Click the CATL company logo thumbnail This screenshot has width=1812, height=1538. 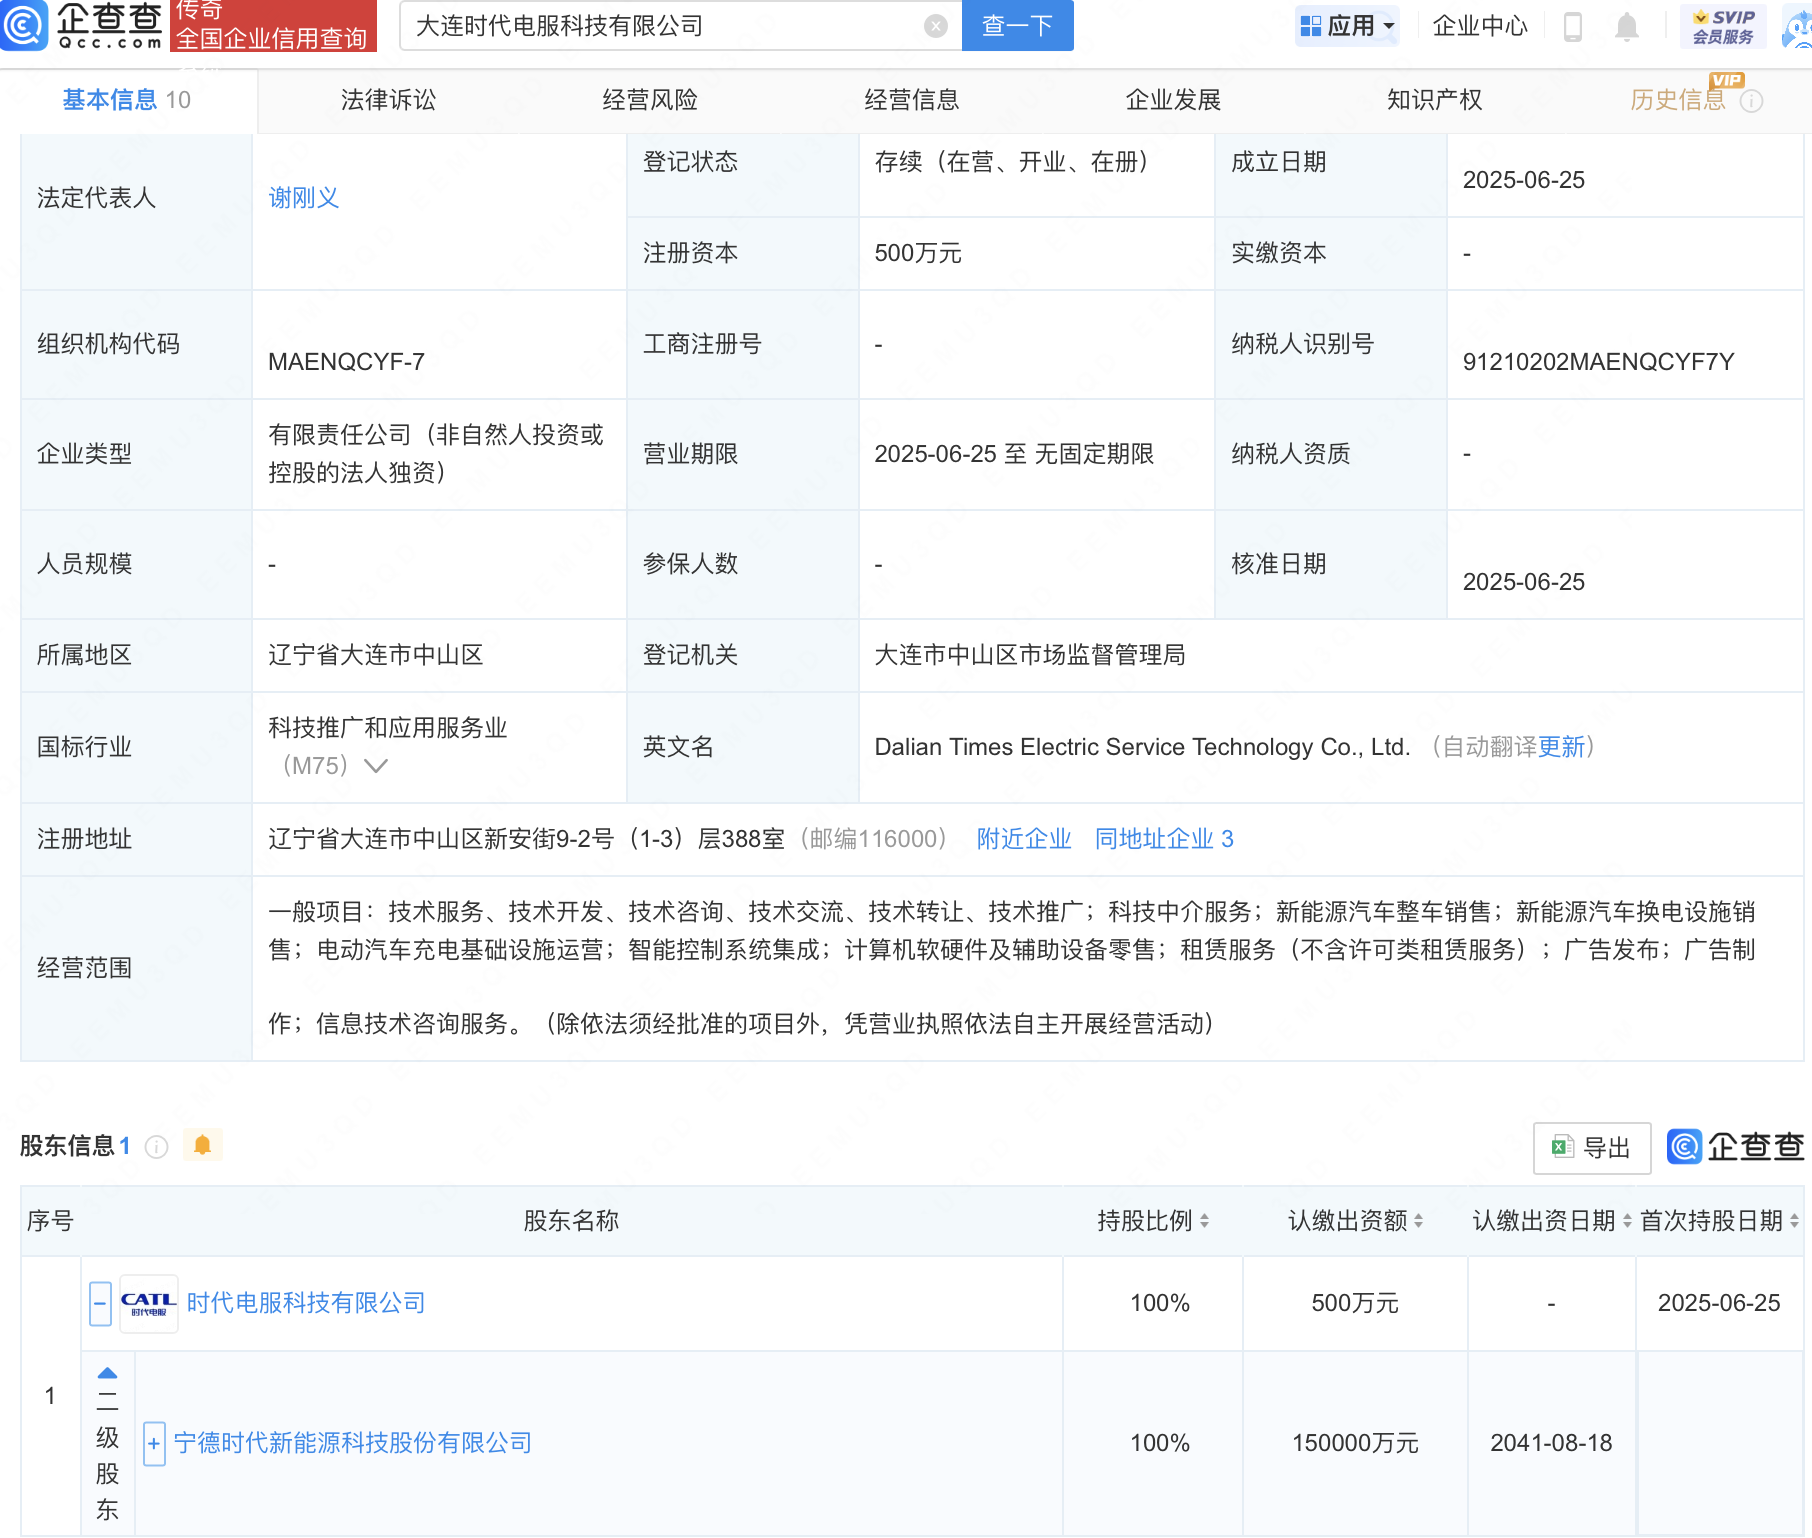coord(149,1303)
